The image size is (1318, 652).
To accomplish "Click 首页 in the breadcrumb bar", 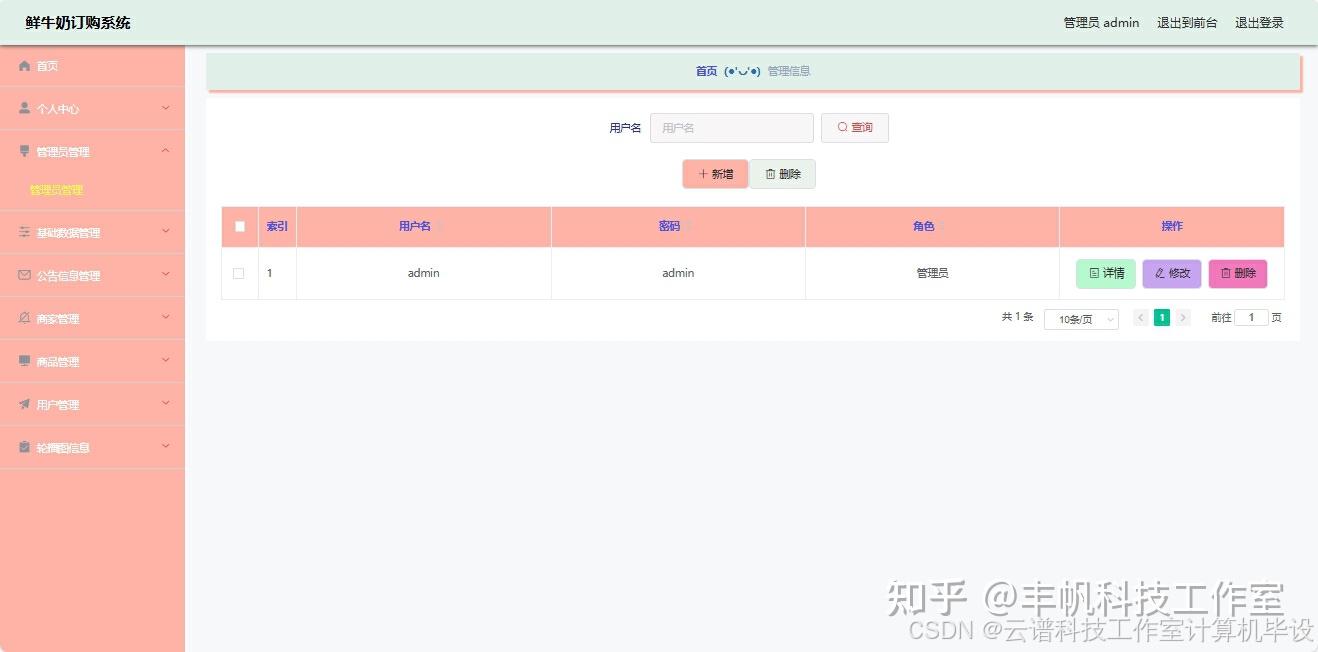I will coord(706,71).
